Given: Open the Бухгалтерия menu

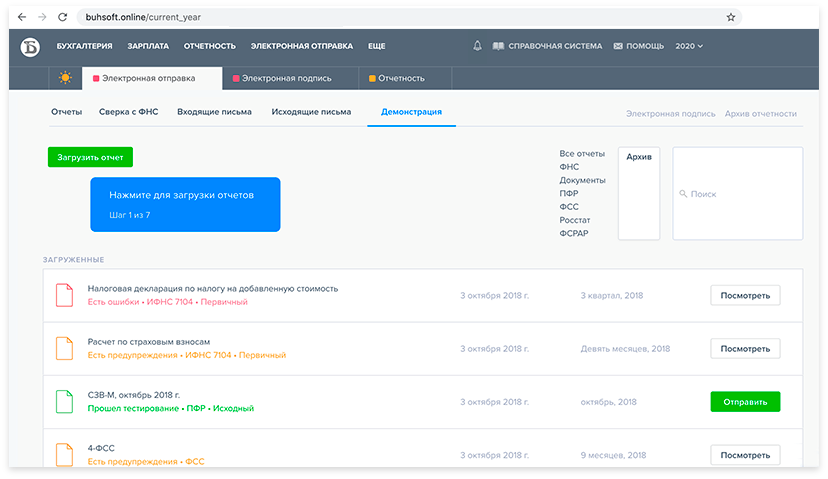Looking at the screenshot, I should tap(84, 46).
